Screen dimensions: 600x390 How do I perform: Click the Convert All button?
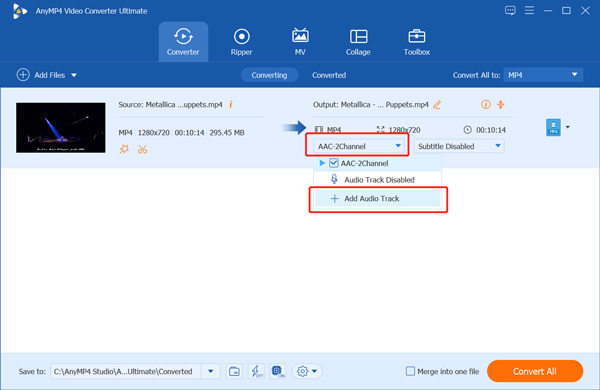tap(535, 371)
